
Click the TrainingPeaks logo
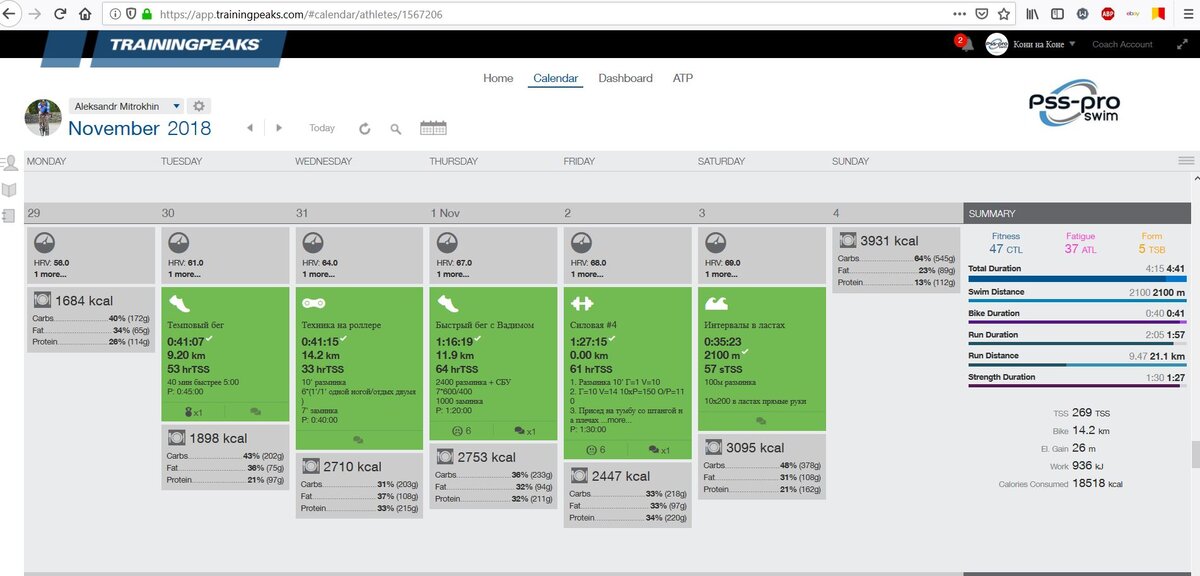coord(185,45)
